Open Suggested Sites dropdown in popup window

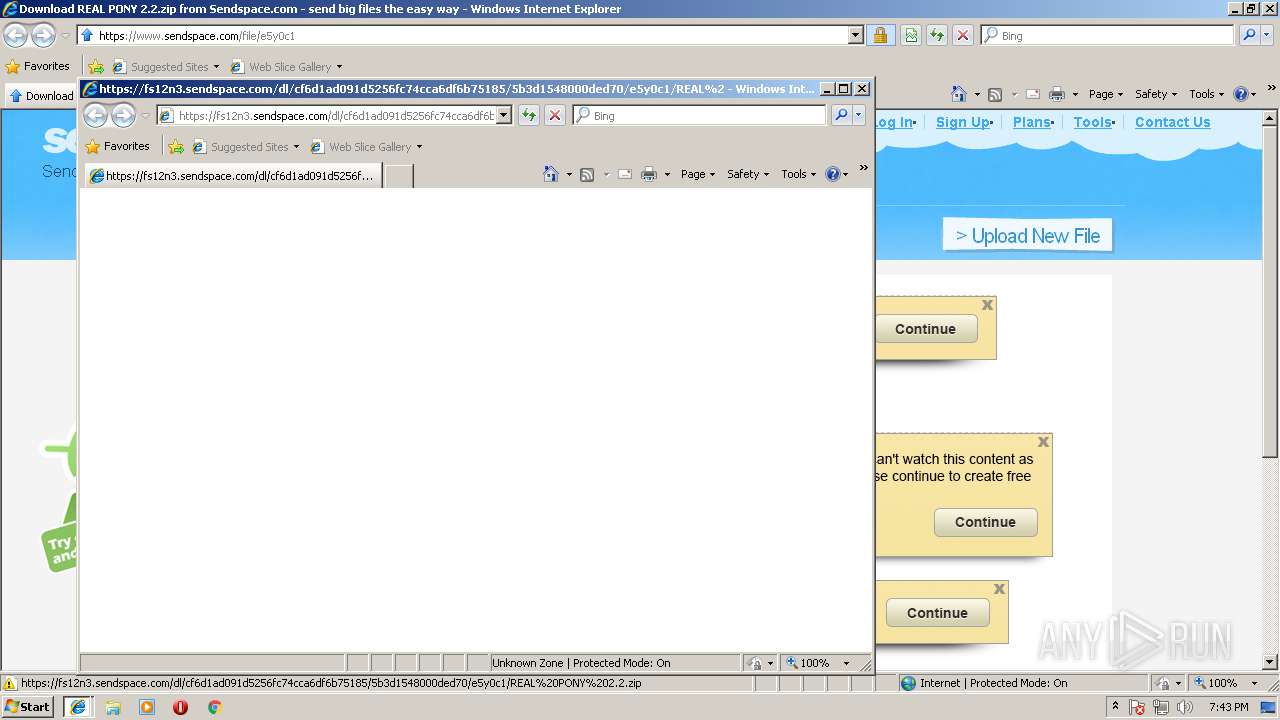click(247, 147)
